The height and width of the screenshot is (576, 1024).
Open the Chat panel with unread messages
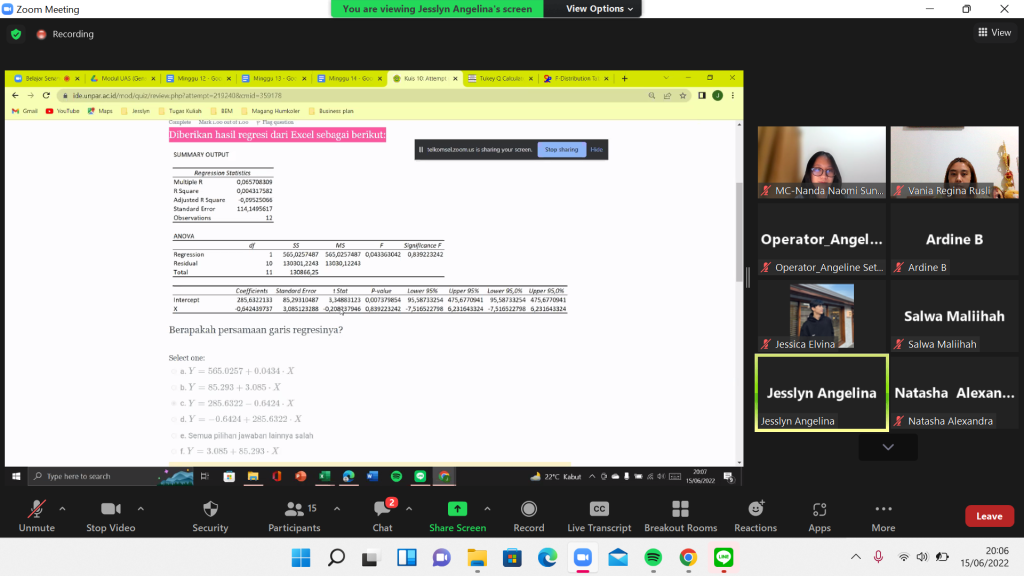[383, 514]
